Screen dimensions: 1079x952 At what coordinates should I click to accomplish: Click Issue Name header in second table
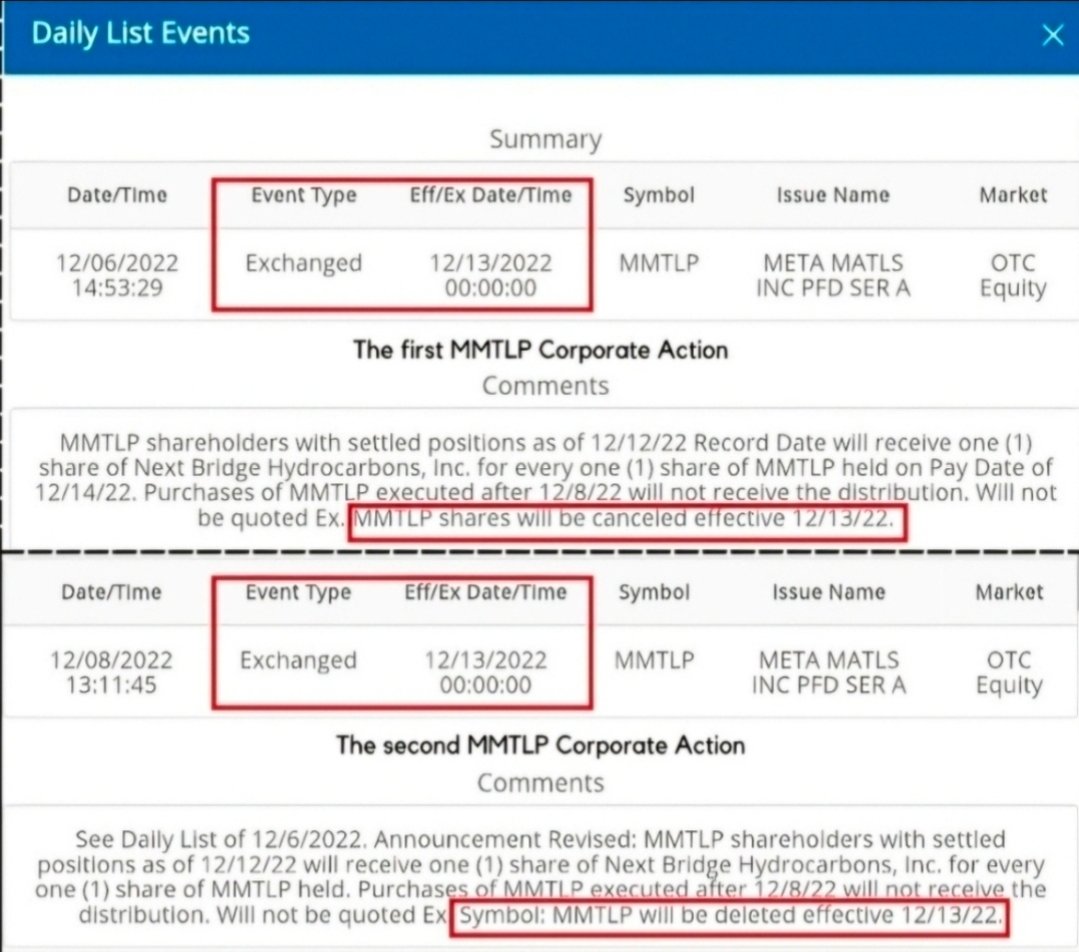[829, 593]
